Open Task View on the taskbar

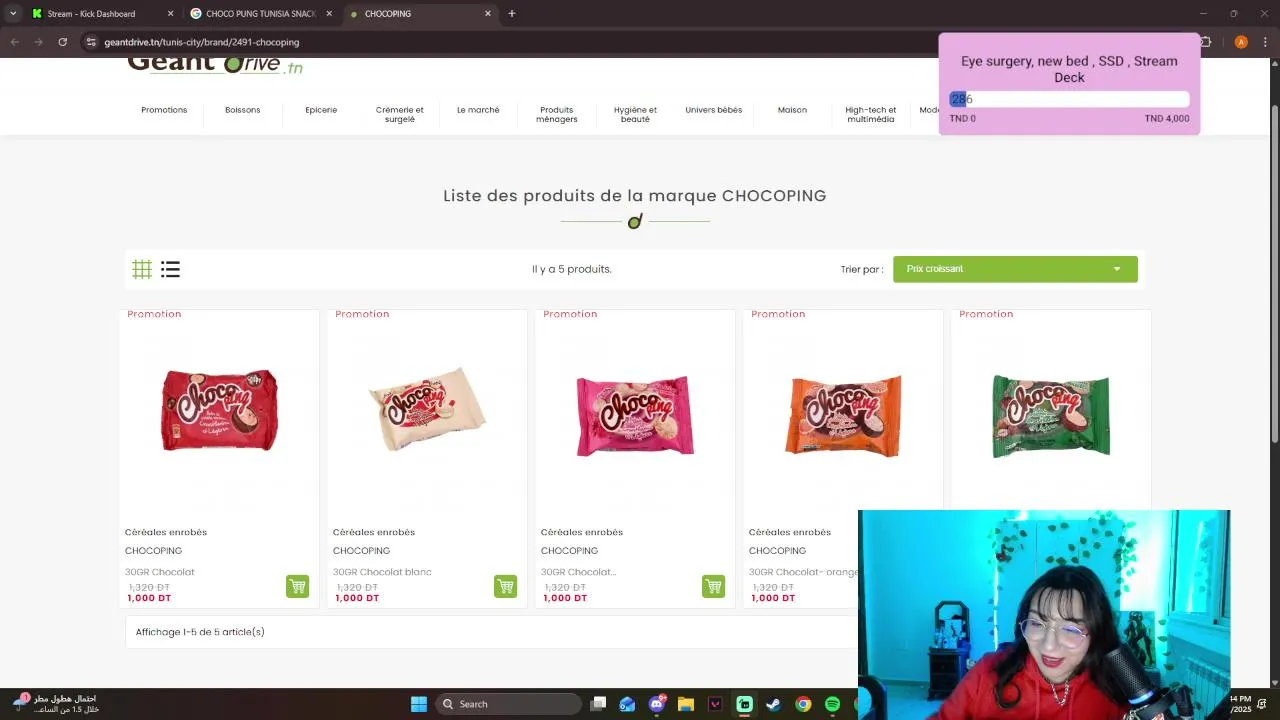click(x=598, y=704)
